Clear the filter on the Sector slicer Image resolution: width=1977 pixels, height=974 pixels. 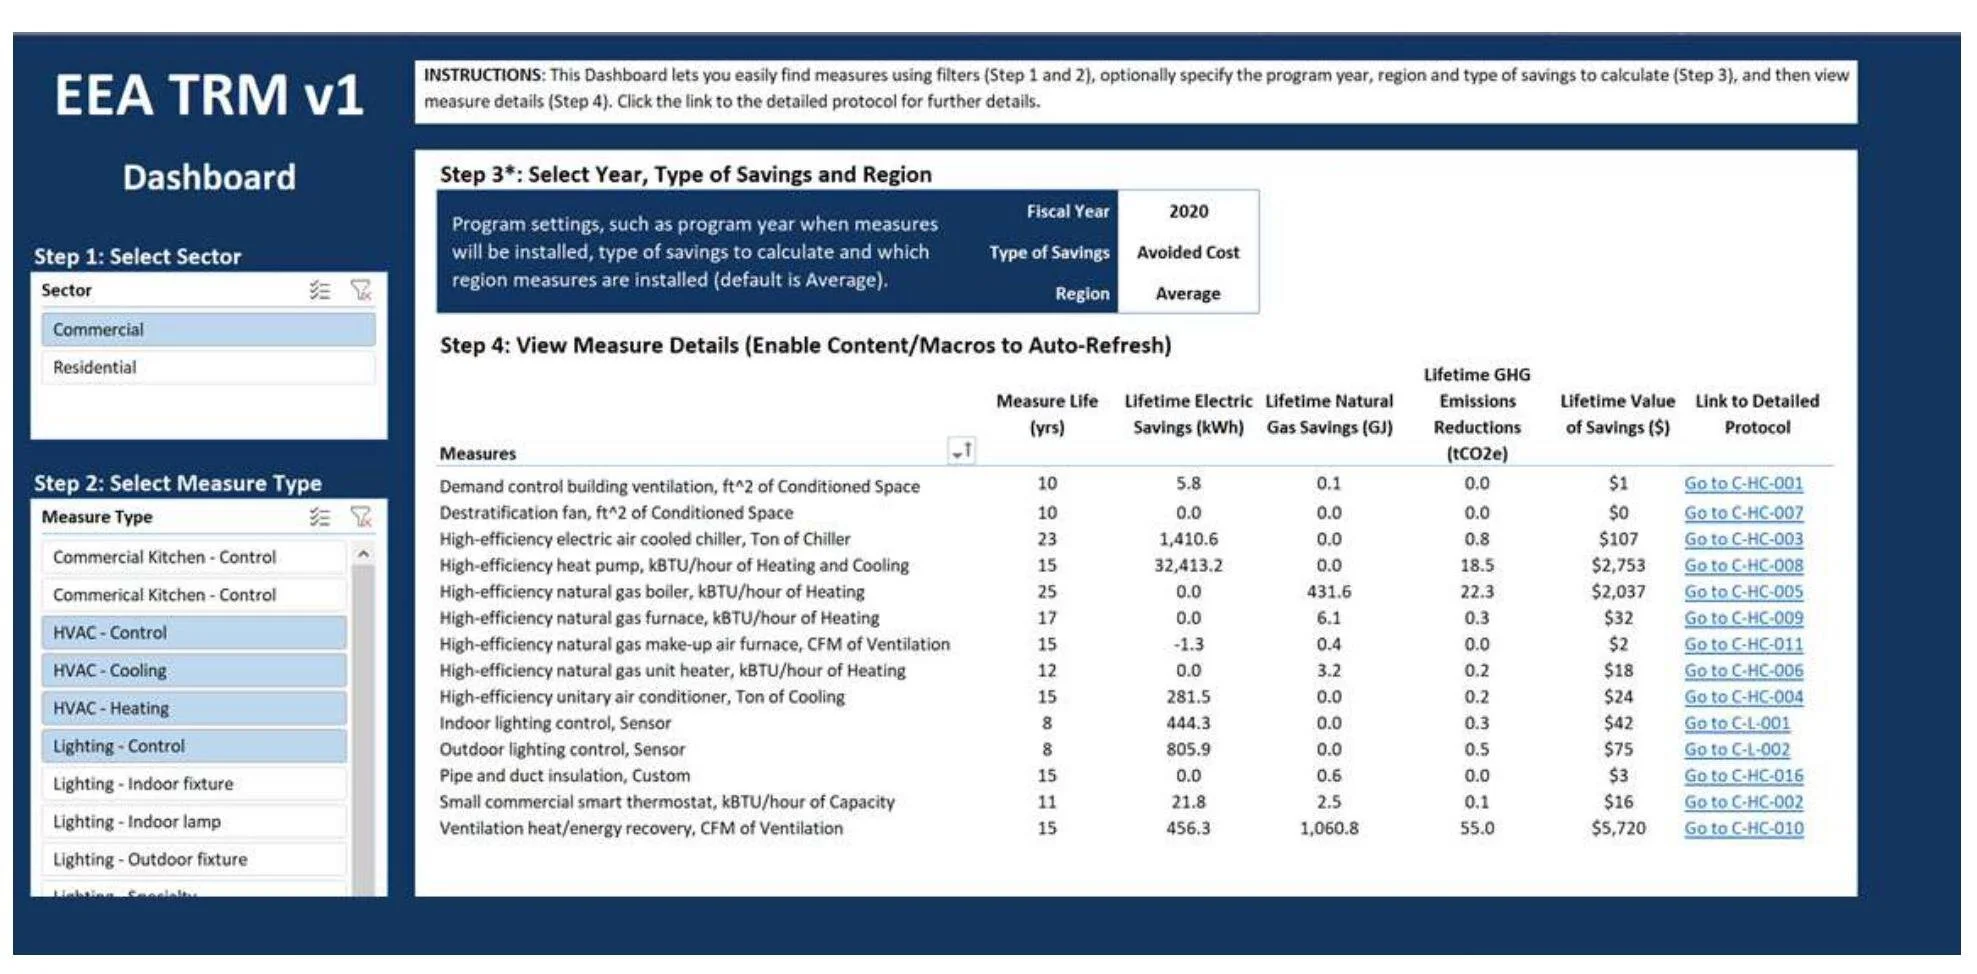coord(361,291)
